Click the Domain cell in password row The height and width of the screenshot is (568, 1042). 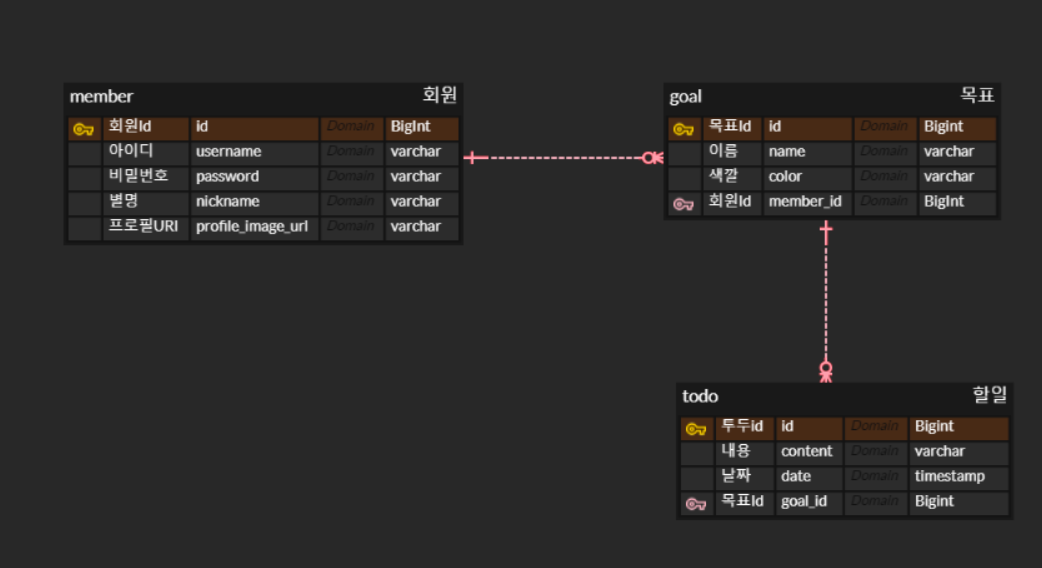pos(352,177)
